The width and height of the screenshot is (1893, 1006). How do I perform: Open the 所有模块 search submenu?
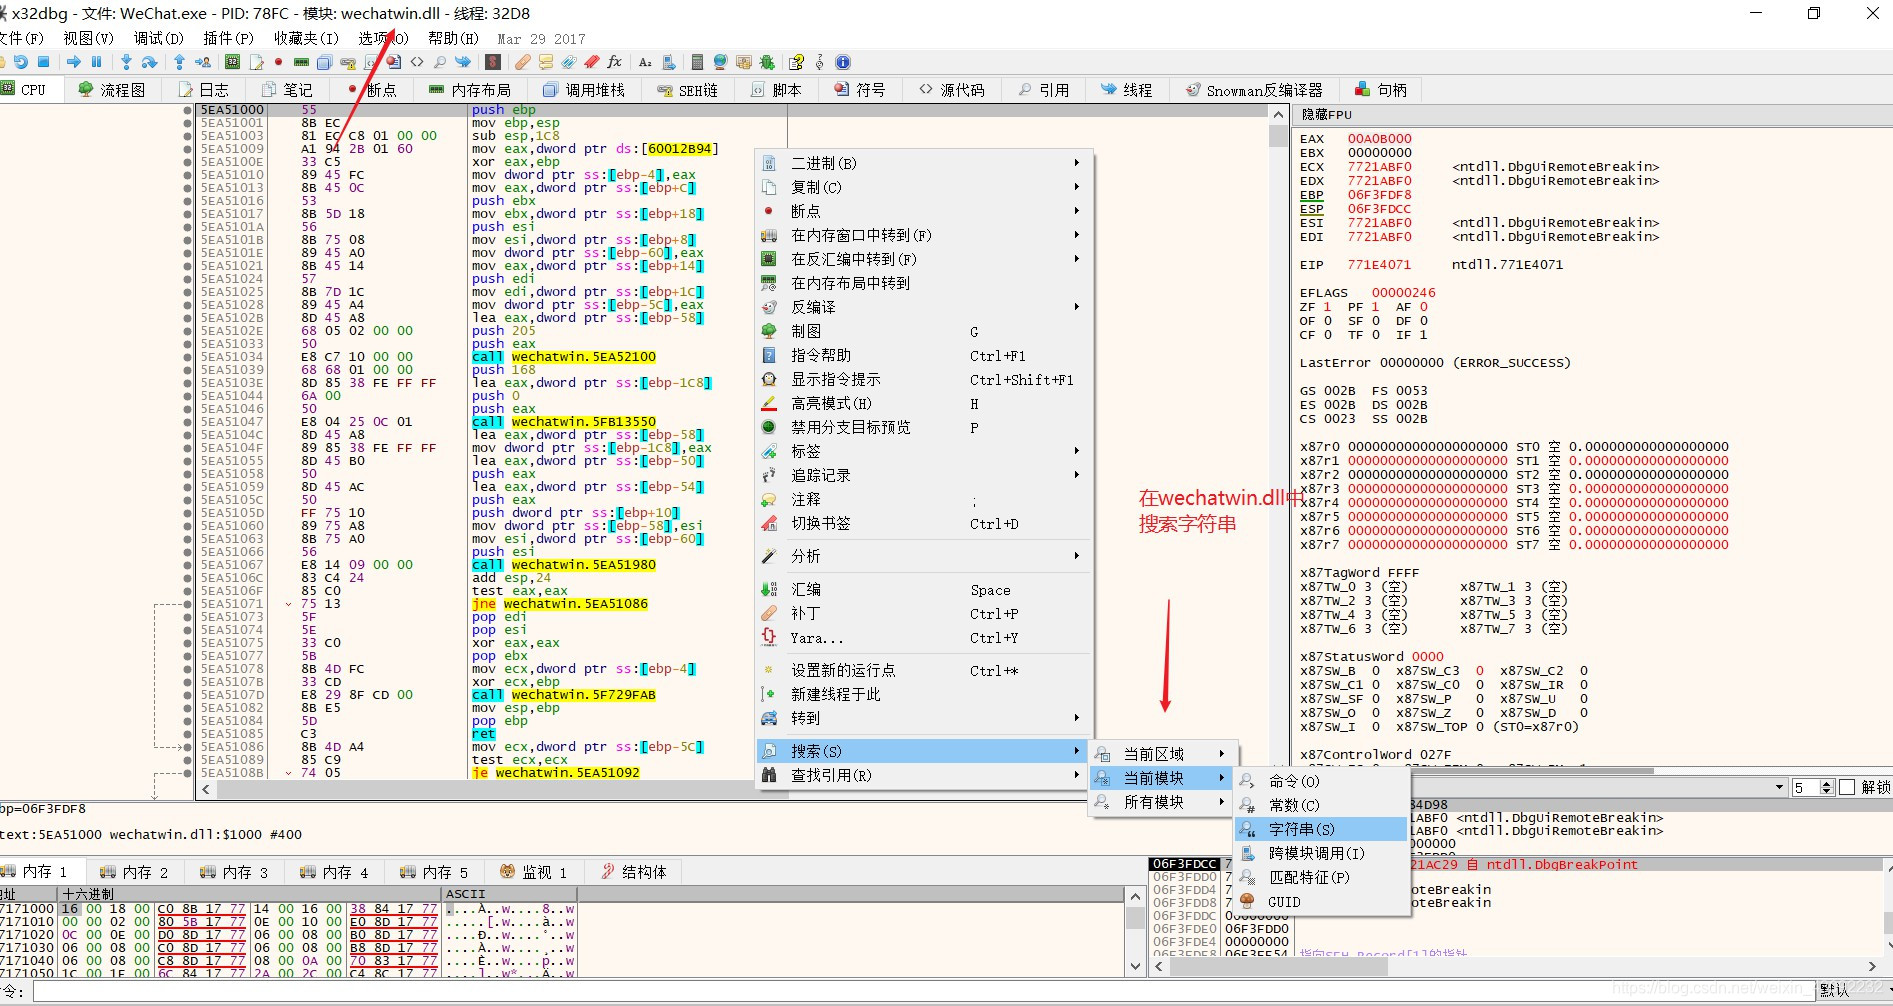click(1161, 802)
